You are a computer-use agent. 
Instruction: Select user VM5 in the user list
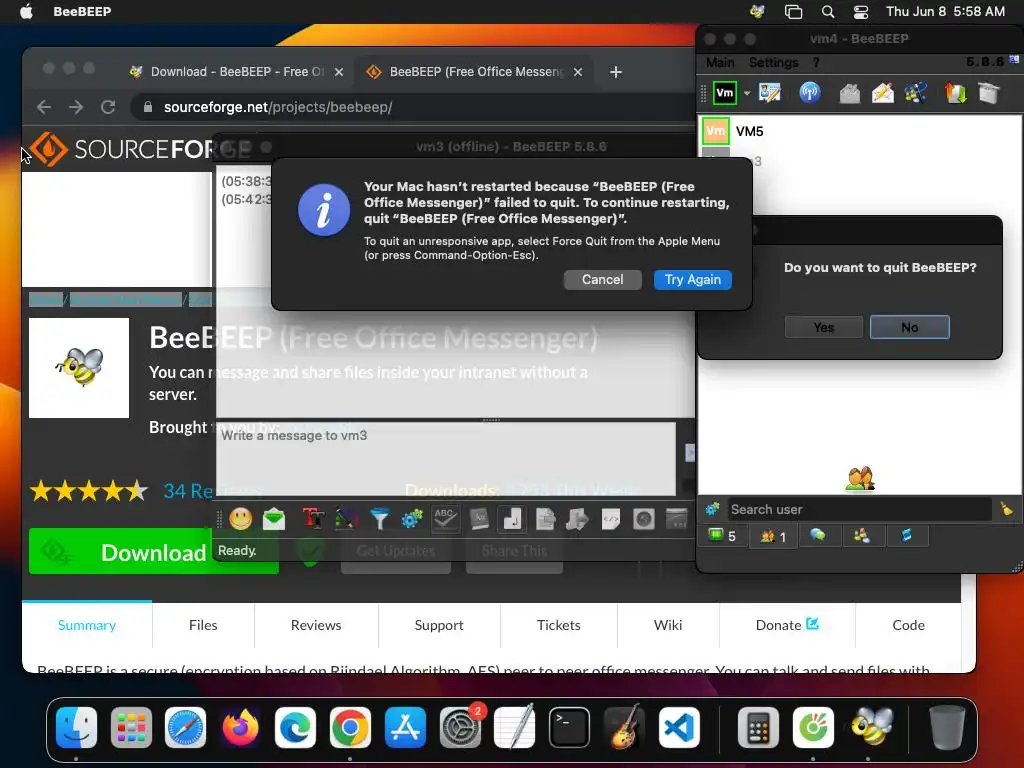859,131
